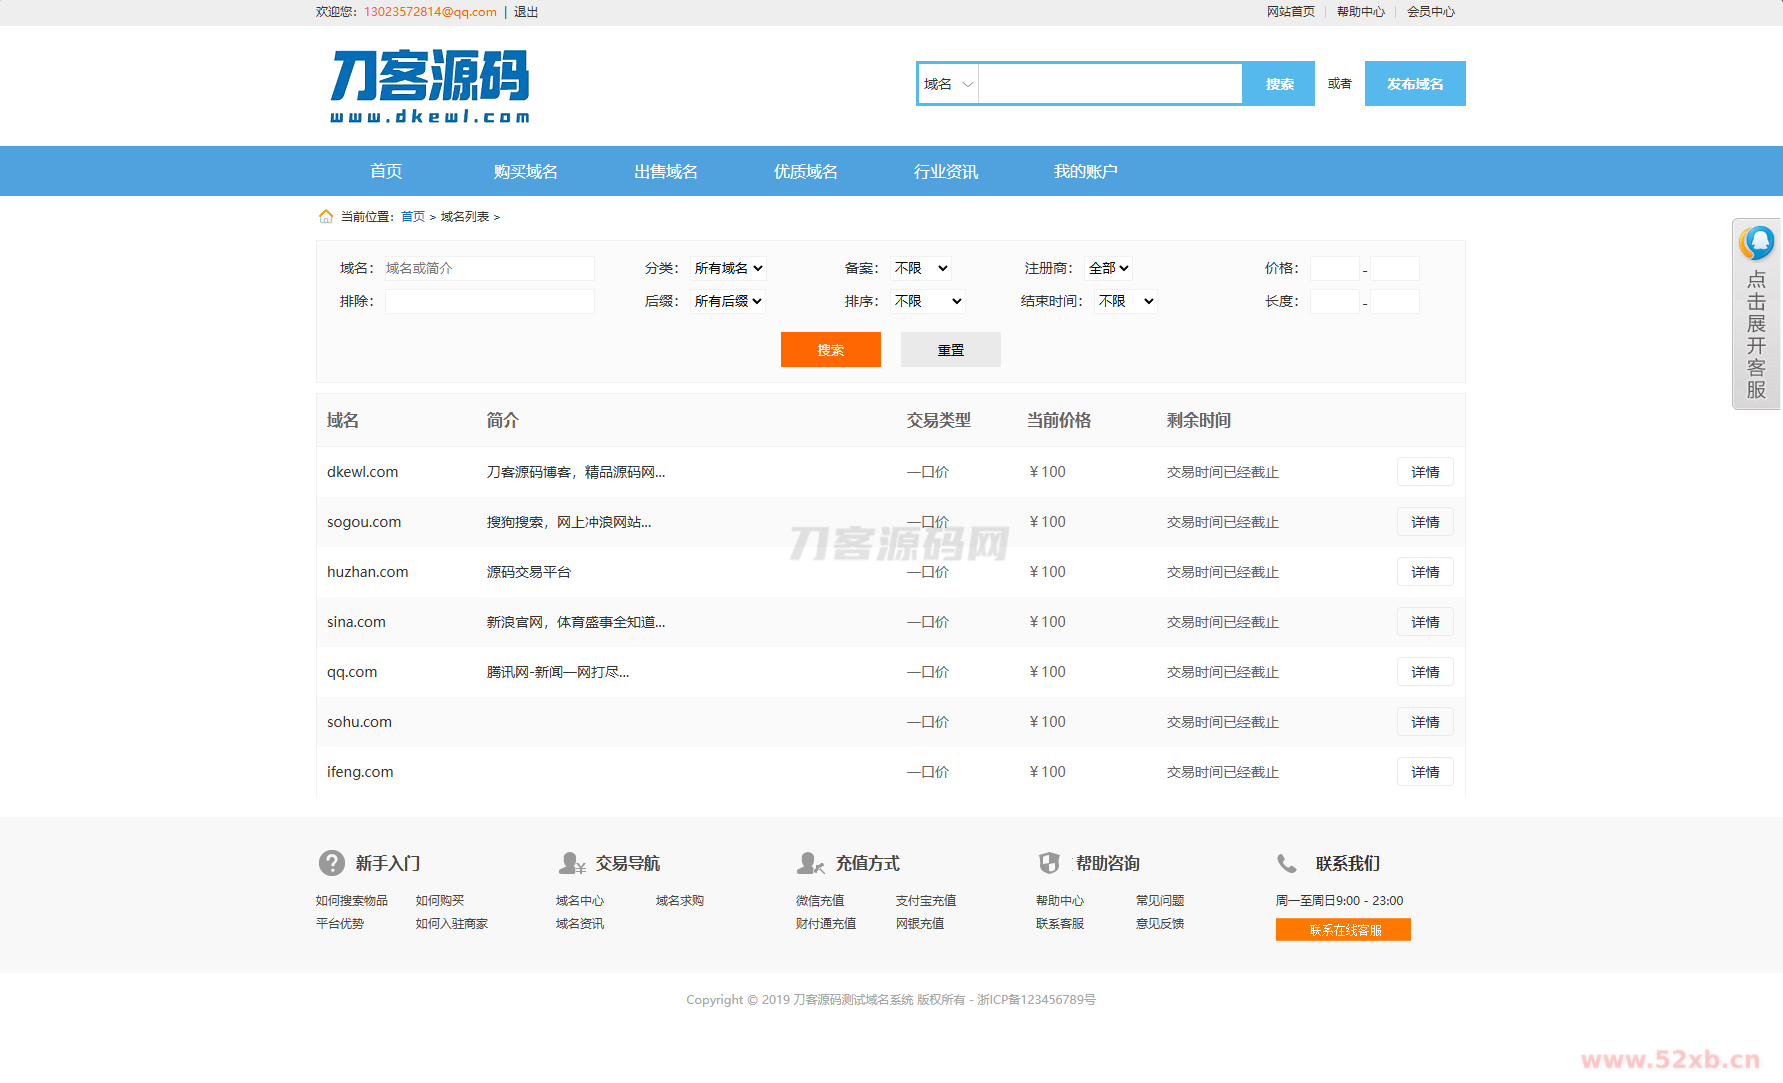The image size is (1783, 1083).
Task: Expand the 分类 所有域名 dropdown
Action: click(728, 268)
